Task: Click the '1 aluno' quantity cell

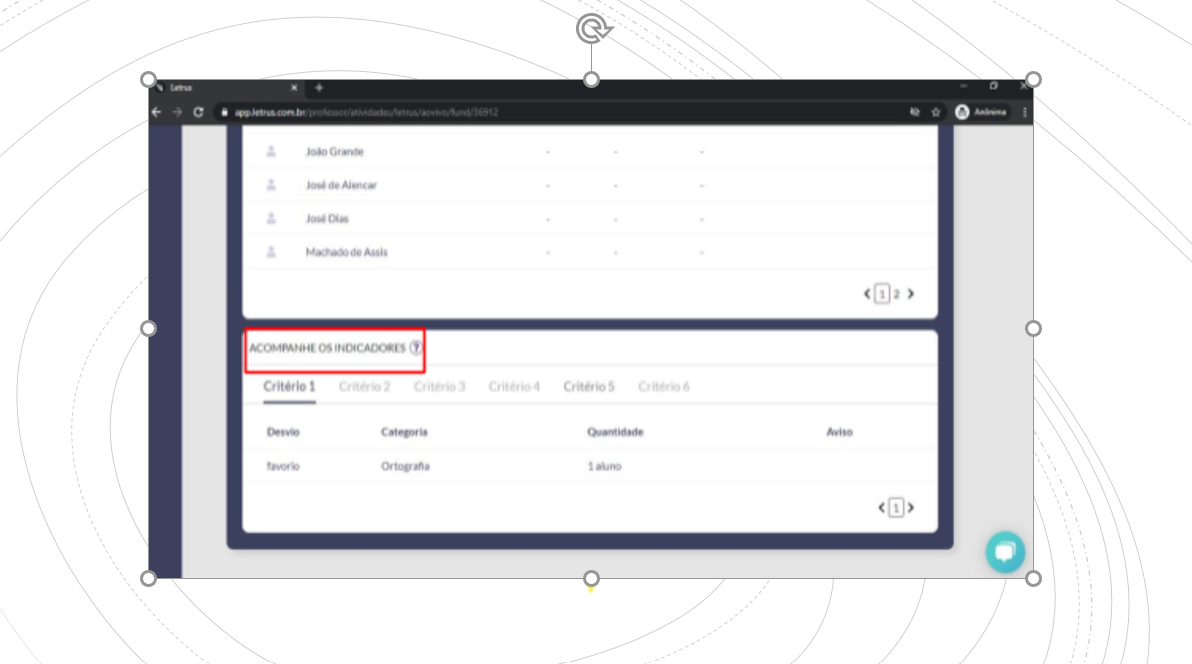Action: point(604,466)
